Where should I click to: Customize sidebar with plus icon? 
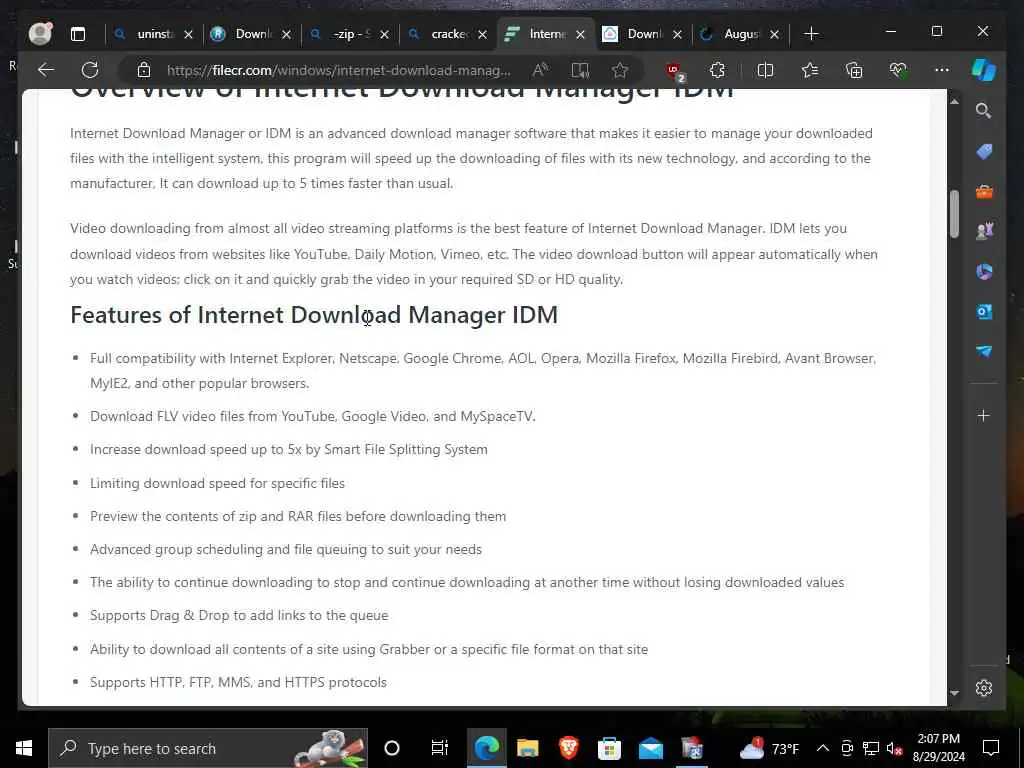984,415
